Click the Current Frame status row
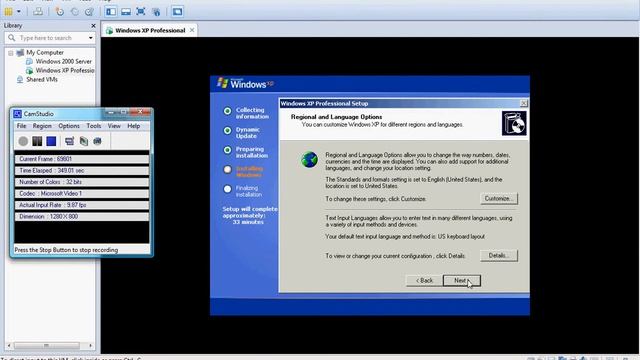The width and height of the screenshot is (640, 360). (82, 159)
